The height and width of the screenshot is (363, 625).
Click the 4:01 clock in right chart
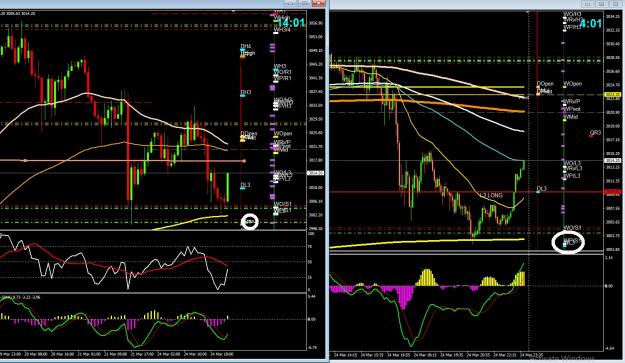[590, 24]
